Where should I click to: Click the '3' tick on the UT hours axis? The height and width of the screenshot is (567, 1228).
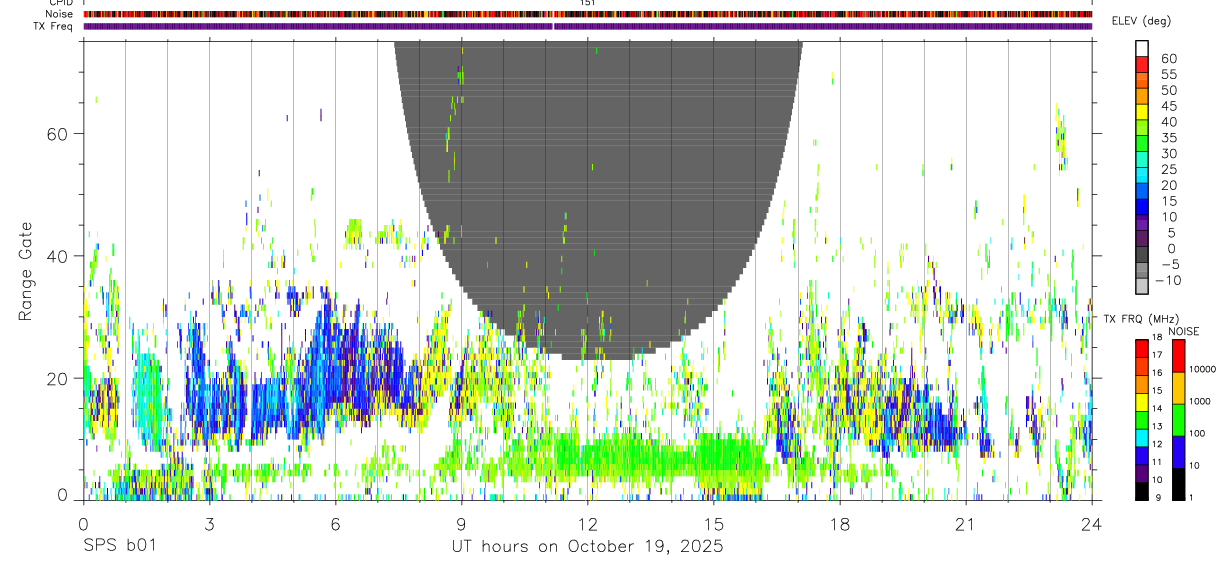209,524
